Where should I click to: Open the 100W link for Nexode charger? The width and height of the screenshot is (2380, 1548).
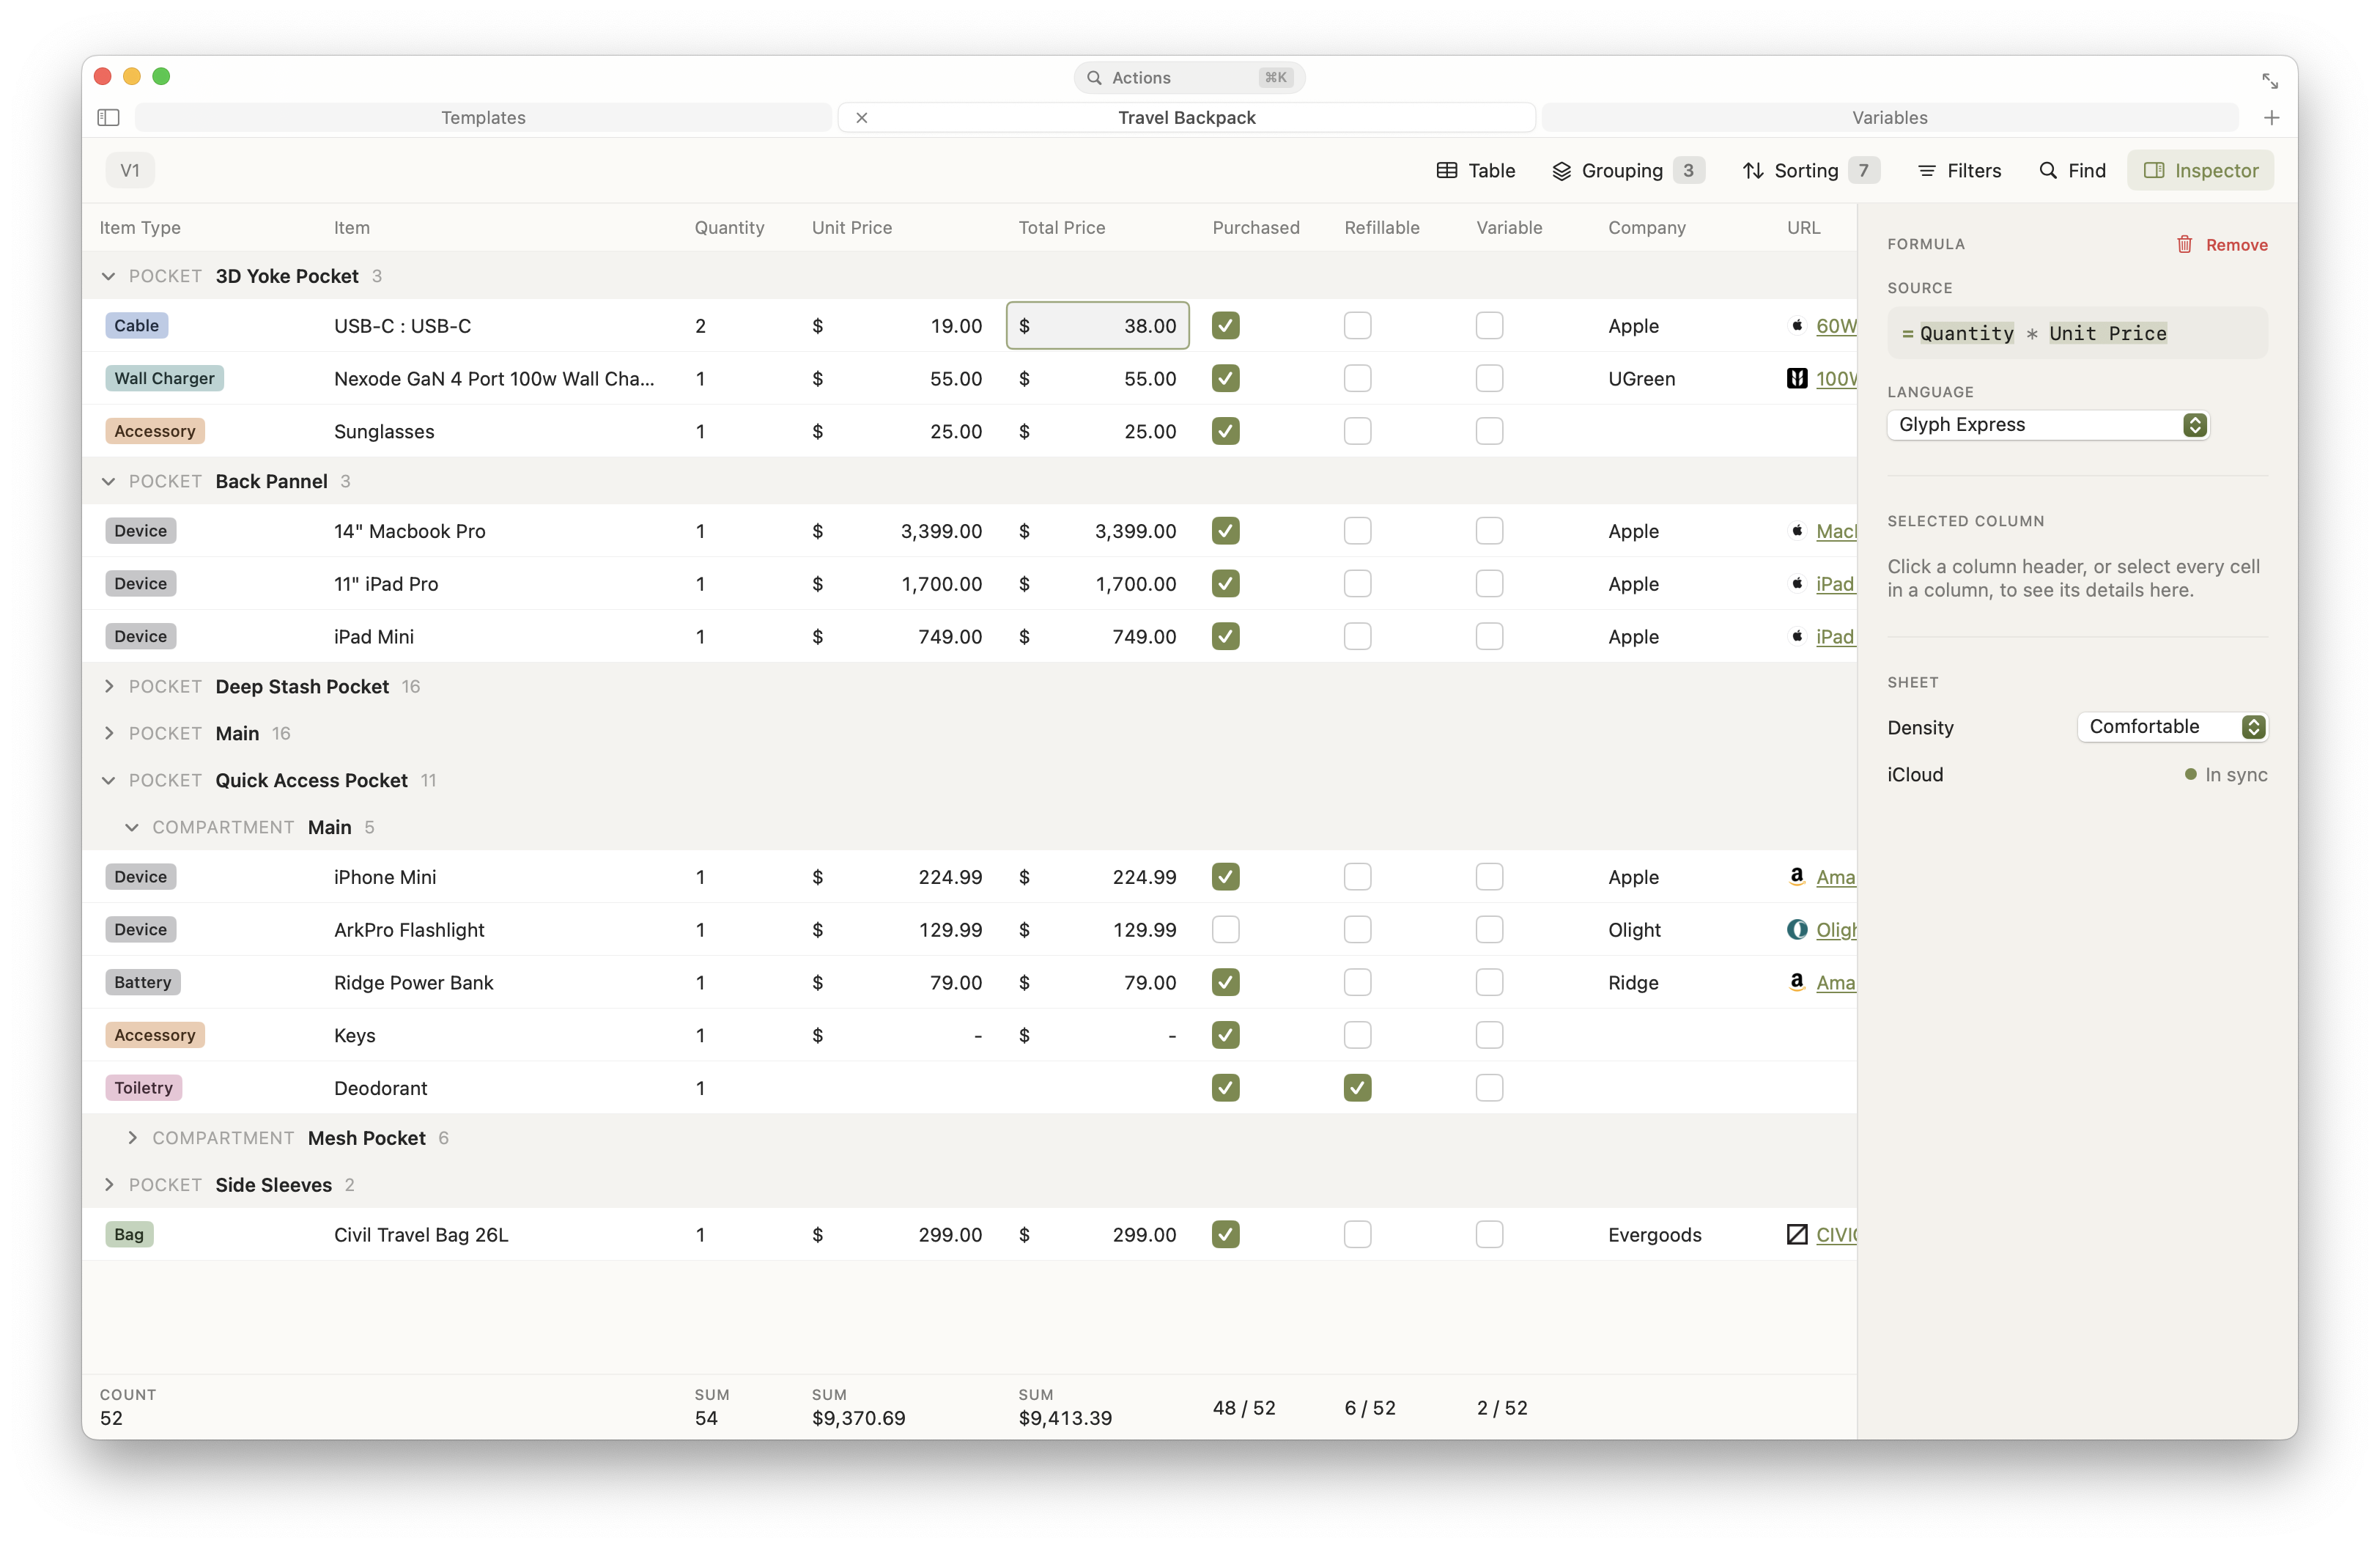(x=1836, y=379)
